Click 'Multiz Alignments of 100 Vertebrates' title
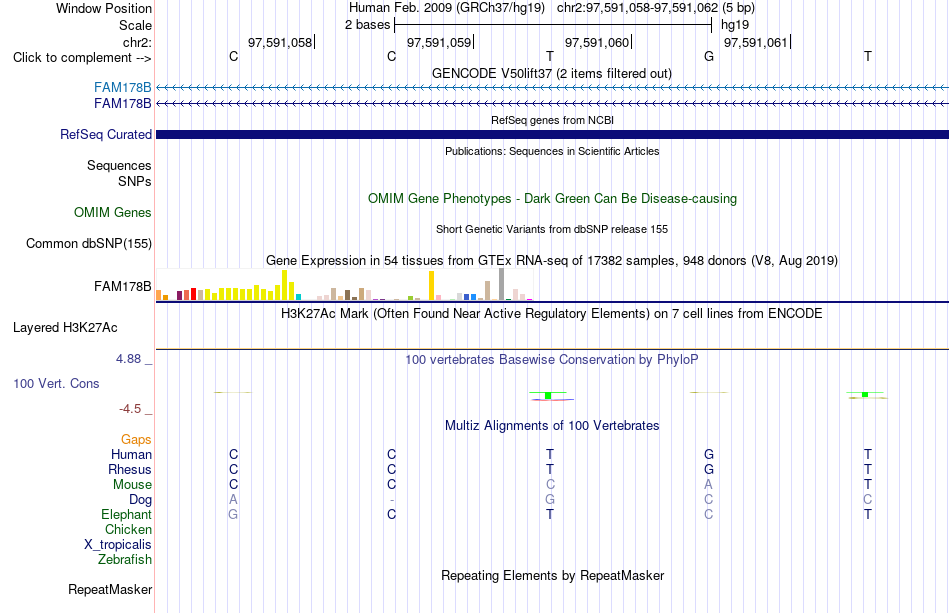The width and height of the screenshot is (950, 613). pos(552,425)
